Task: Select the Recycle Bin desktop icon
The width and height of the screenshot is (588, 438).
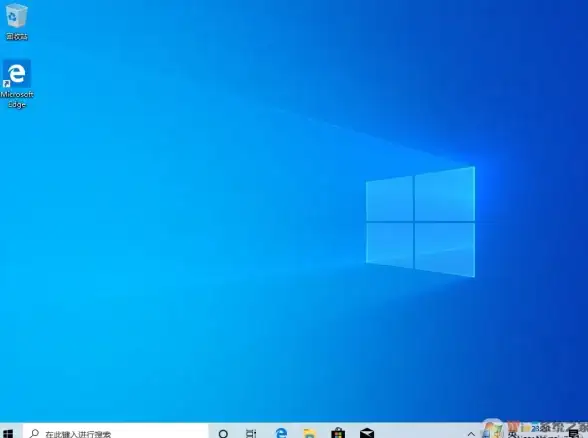Action: click(x=16, y=21)
